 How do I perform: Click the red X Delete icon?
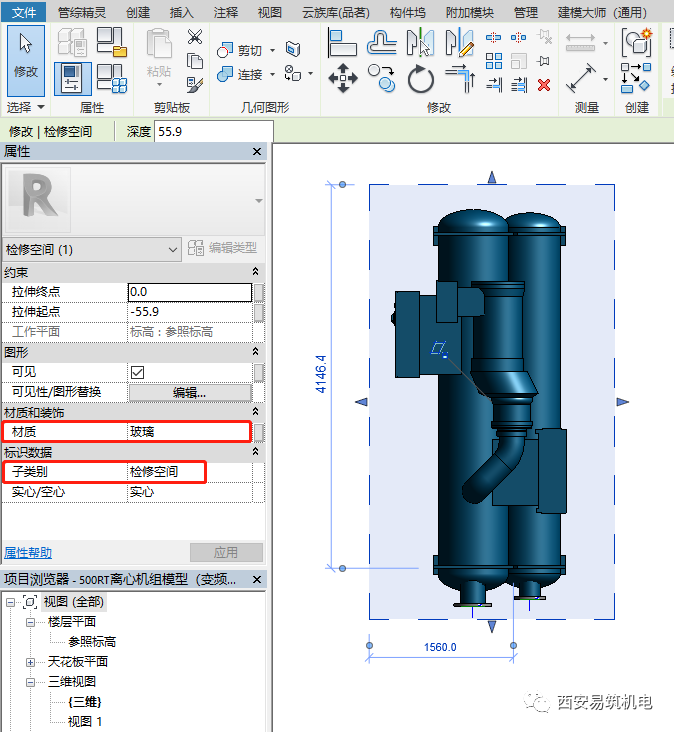[544, 85]
